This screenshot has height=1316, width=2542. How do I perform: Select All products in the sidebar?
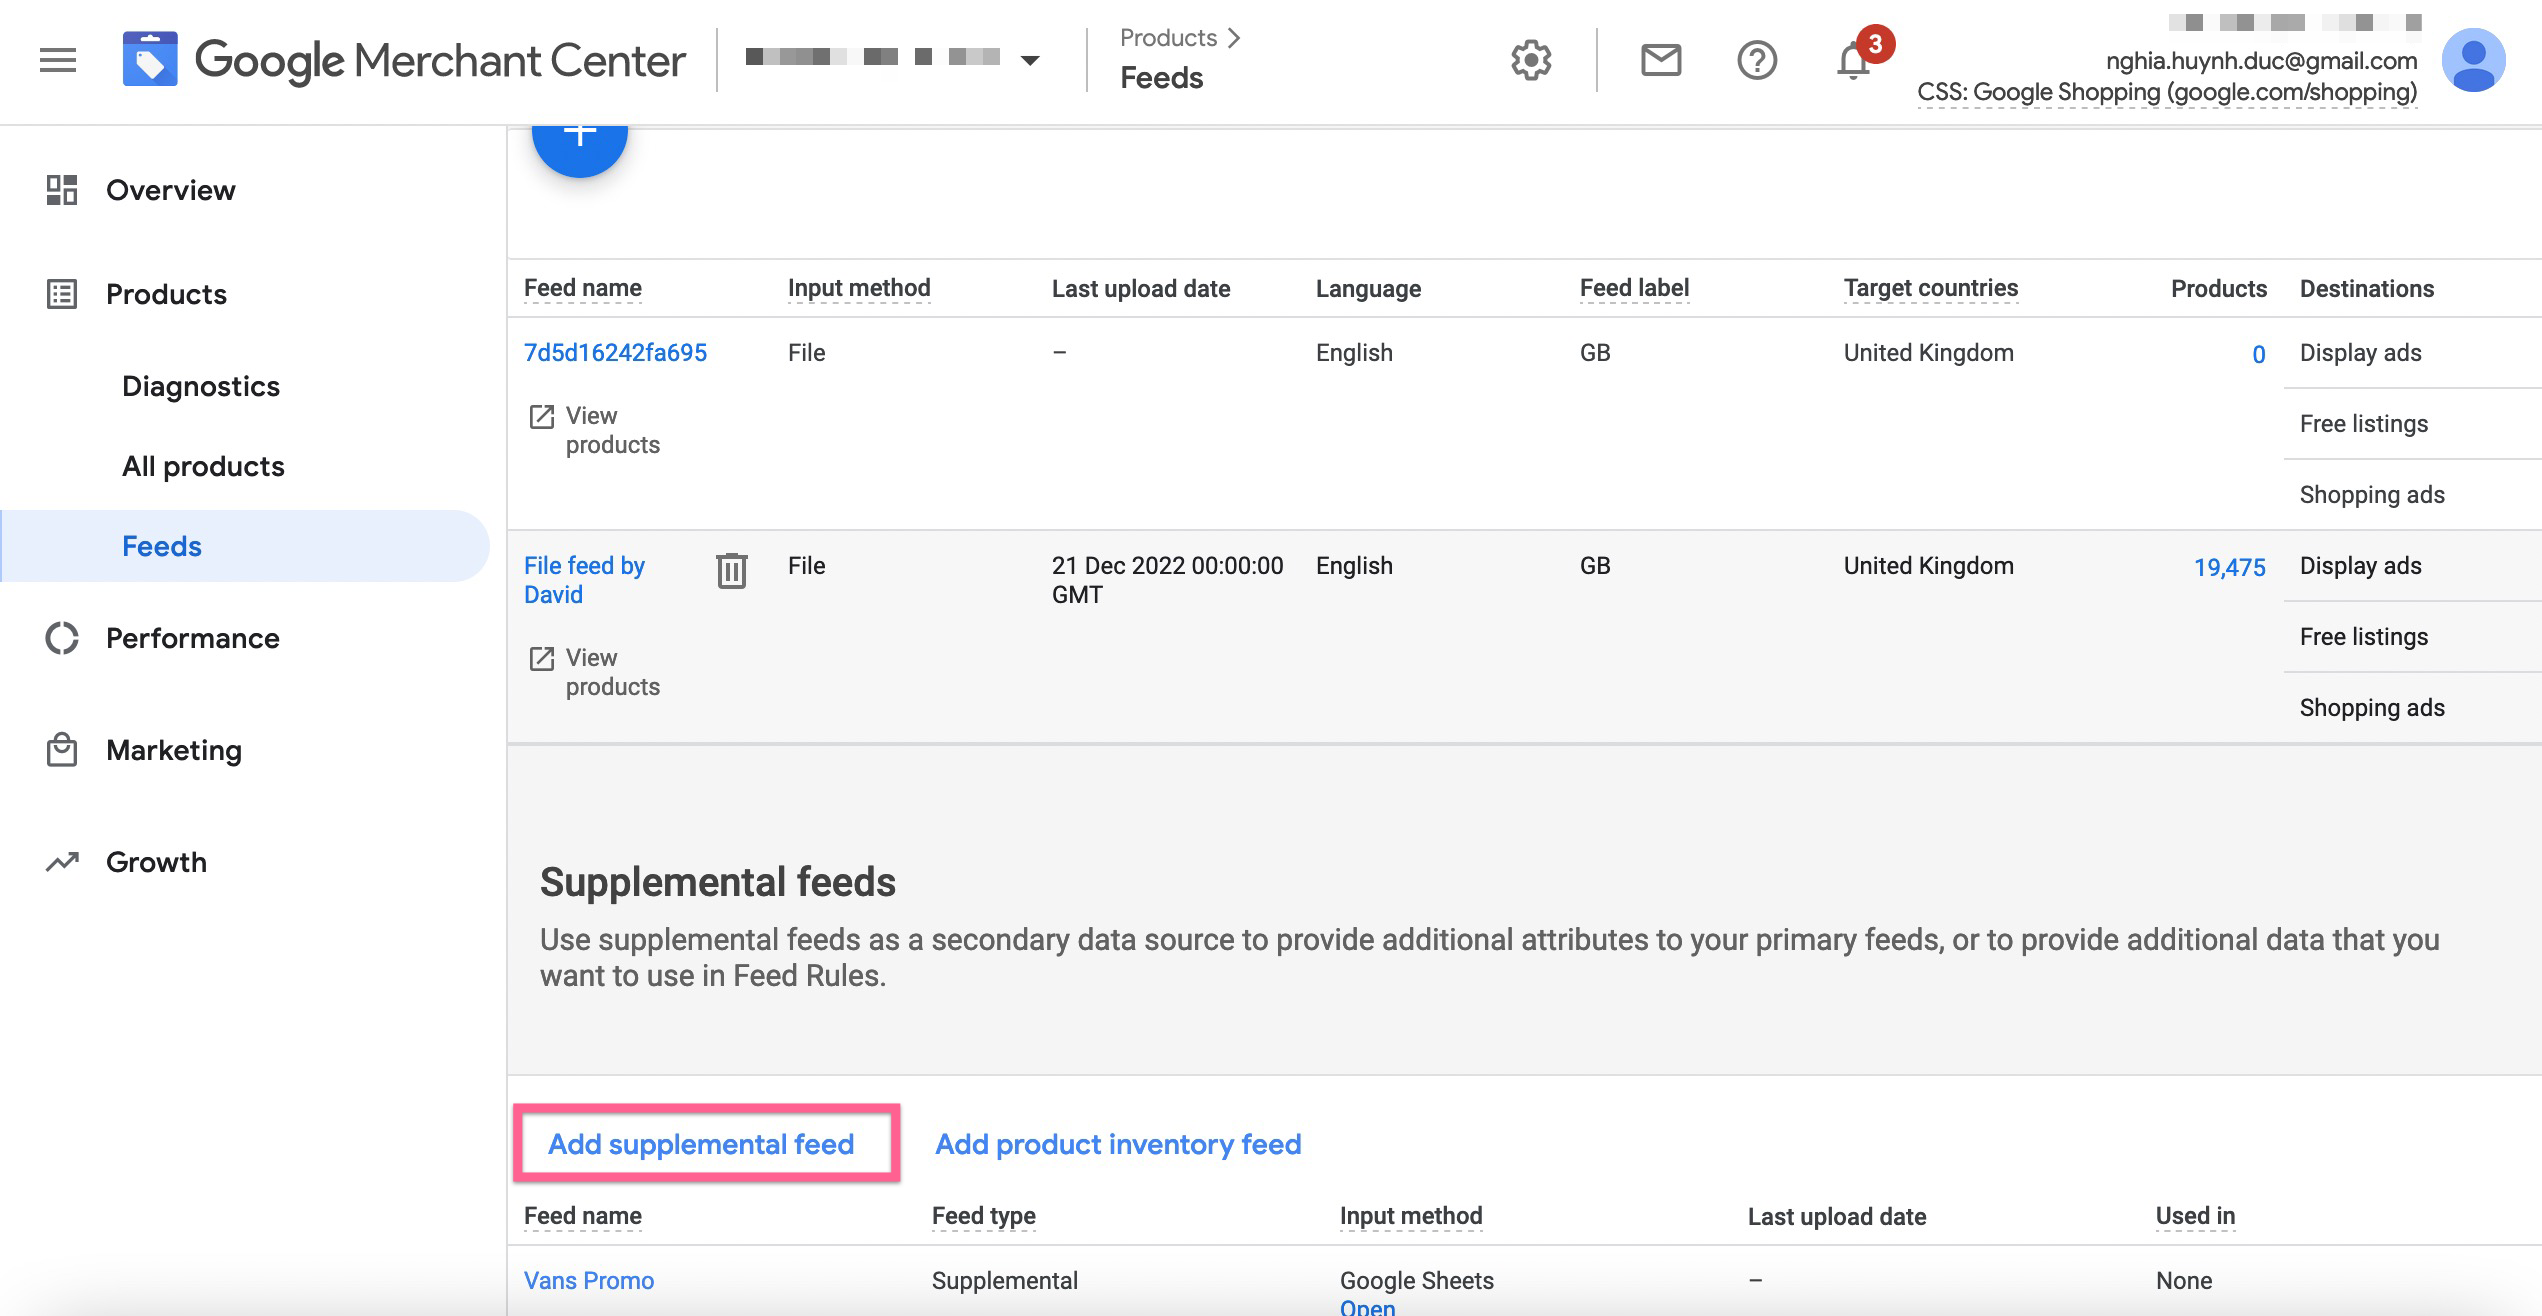click(203, 466)
